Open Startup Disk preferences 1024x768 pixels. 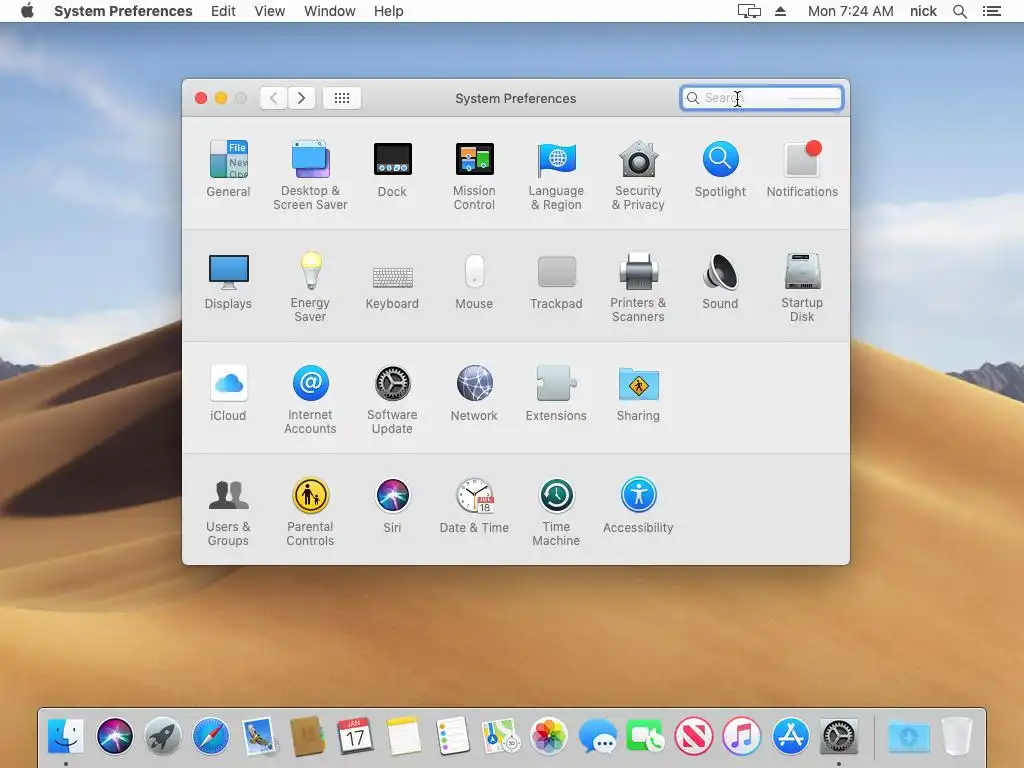click(802, 287)
